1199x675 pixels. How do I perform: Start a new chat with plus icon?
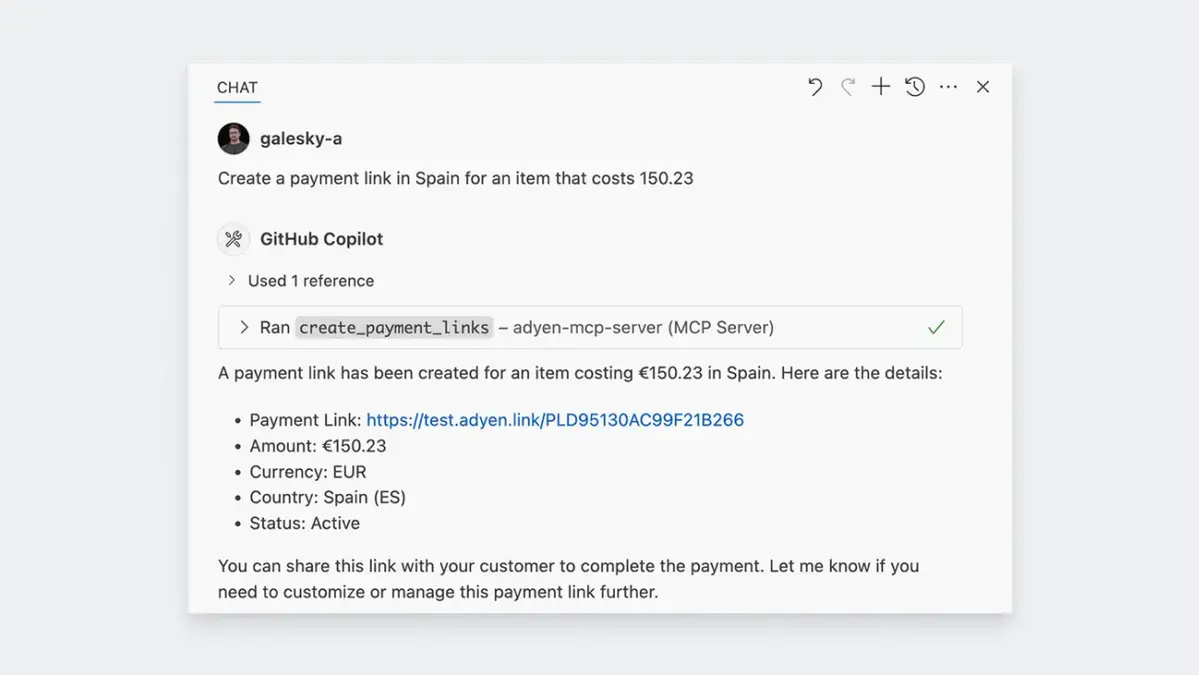point(881,86)
